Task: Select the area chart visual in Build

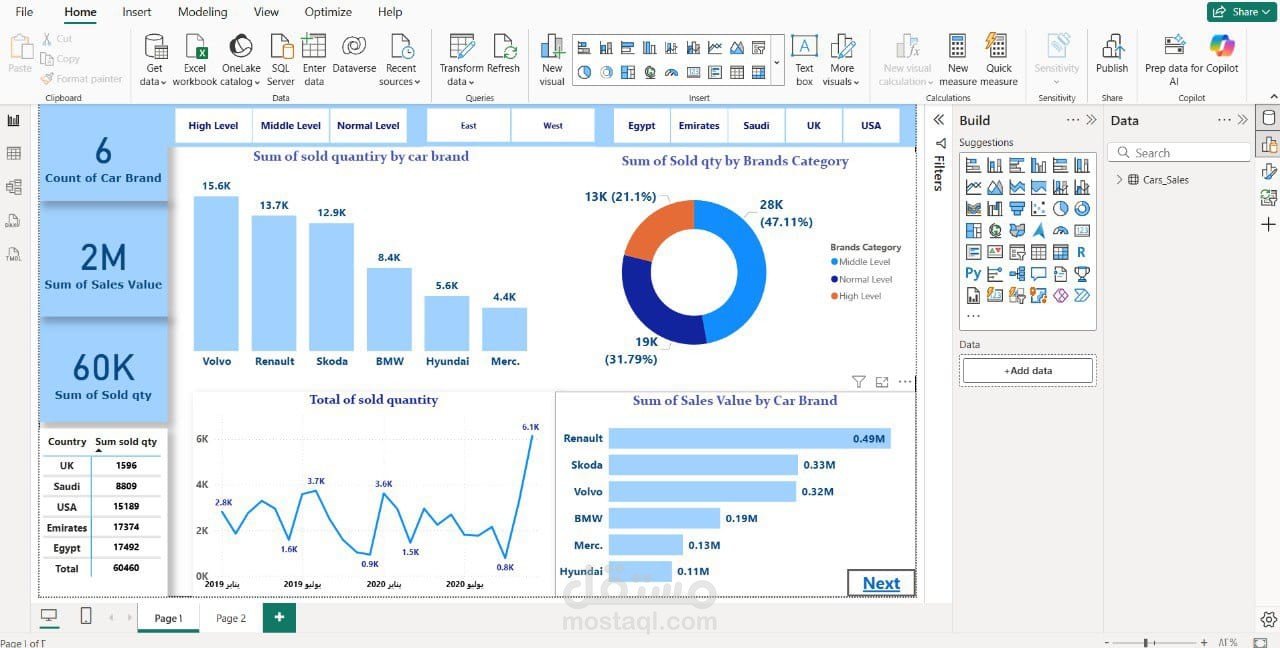Action: (x=995, y=187)
